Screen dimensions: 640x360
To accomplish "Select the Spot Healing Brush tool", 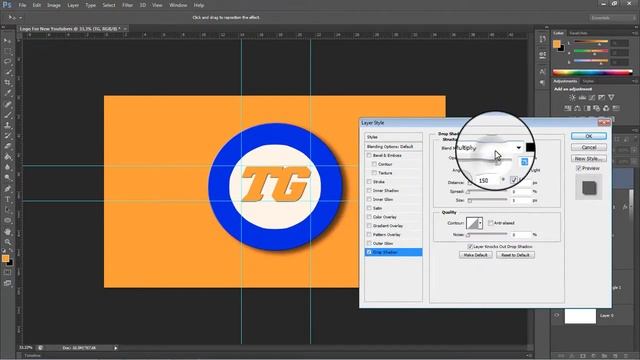I will point(7,104).
